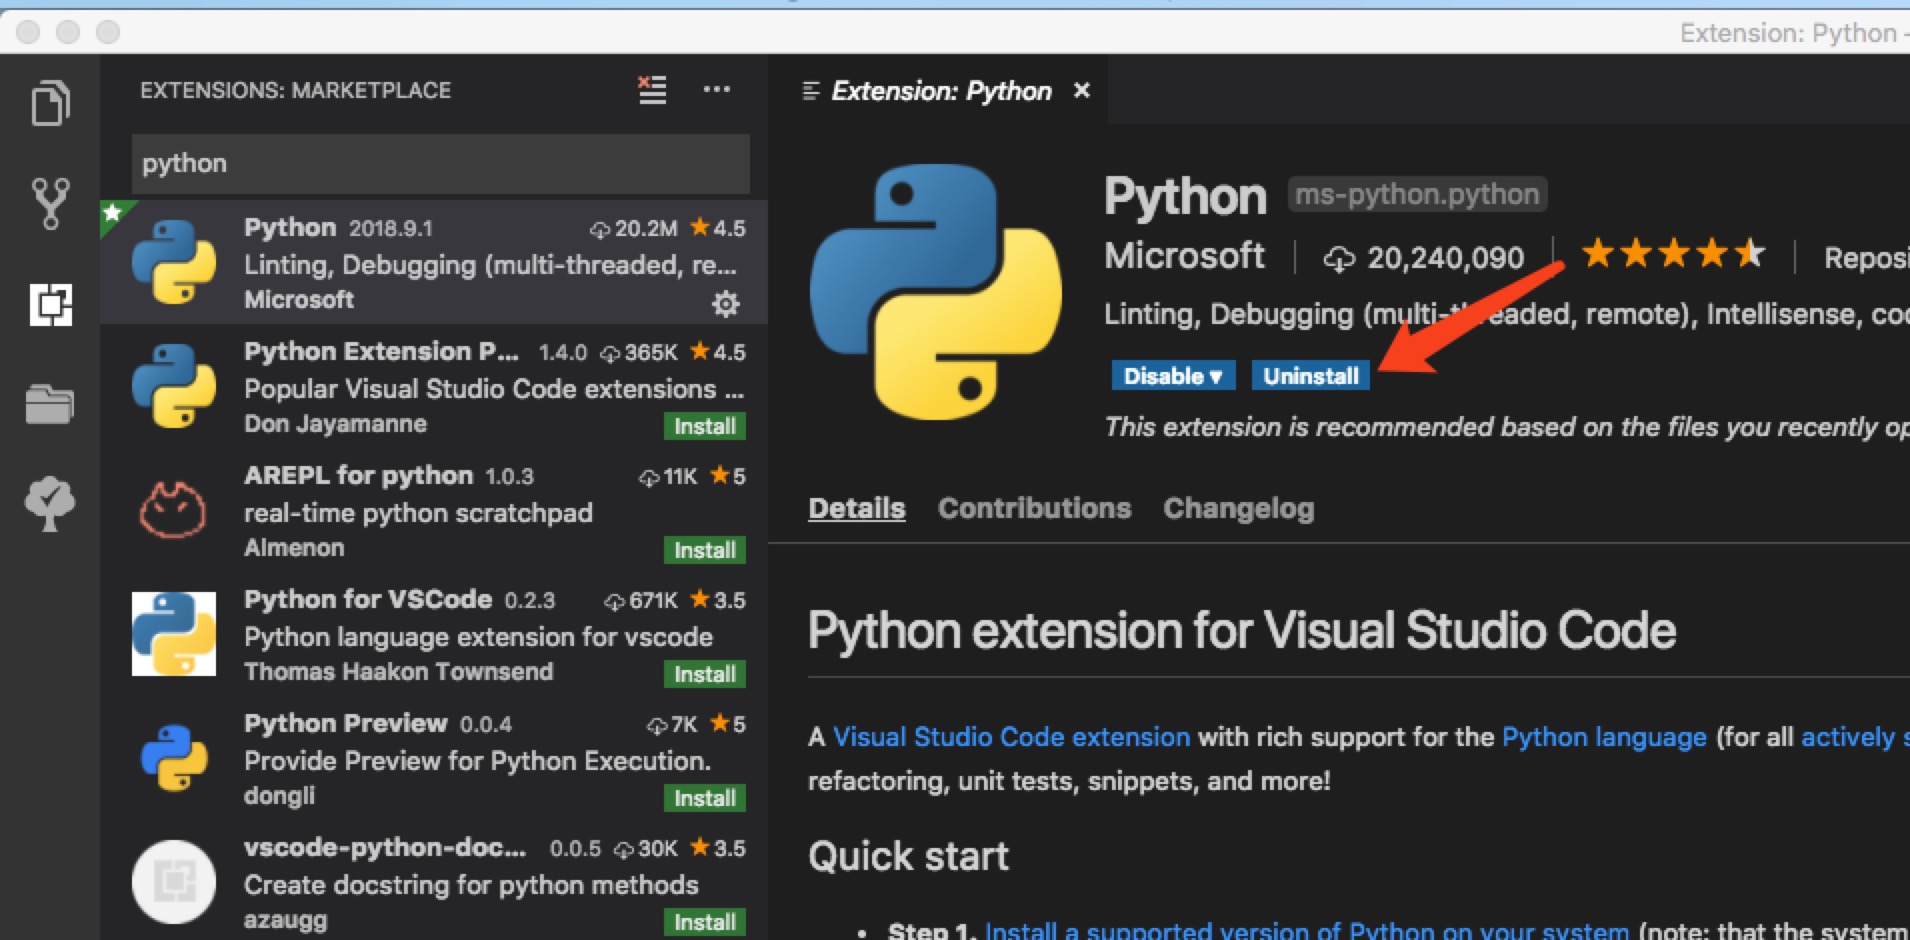The image size is (1910, 940).
Task: Open the Python language link
Action: tap(1604, 737)
